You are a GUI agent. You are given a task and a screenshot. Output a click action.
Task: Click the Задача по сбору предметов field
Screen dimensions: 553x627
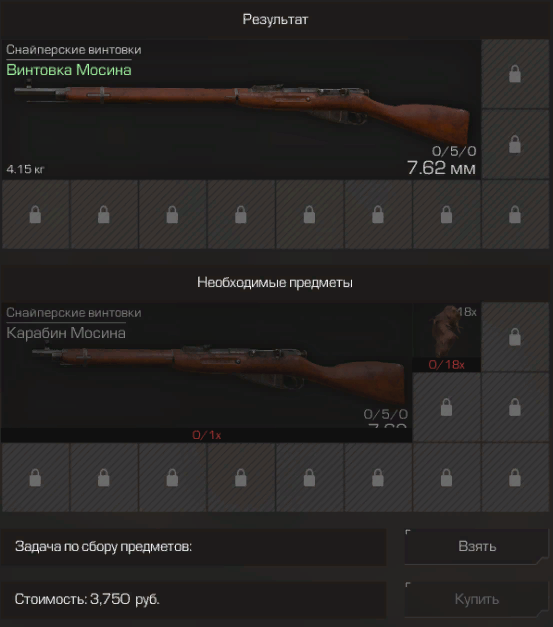tap(194, 546)
